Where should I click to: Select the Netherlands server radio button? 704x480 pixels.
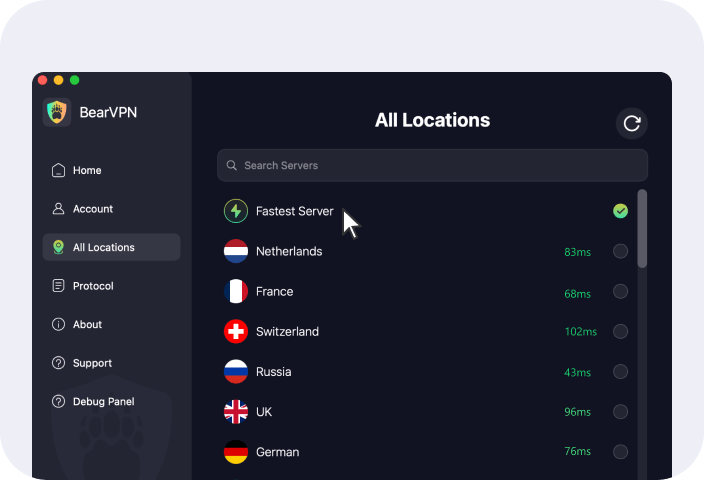point(620,252)
